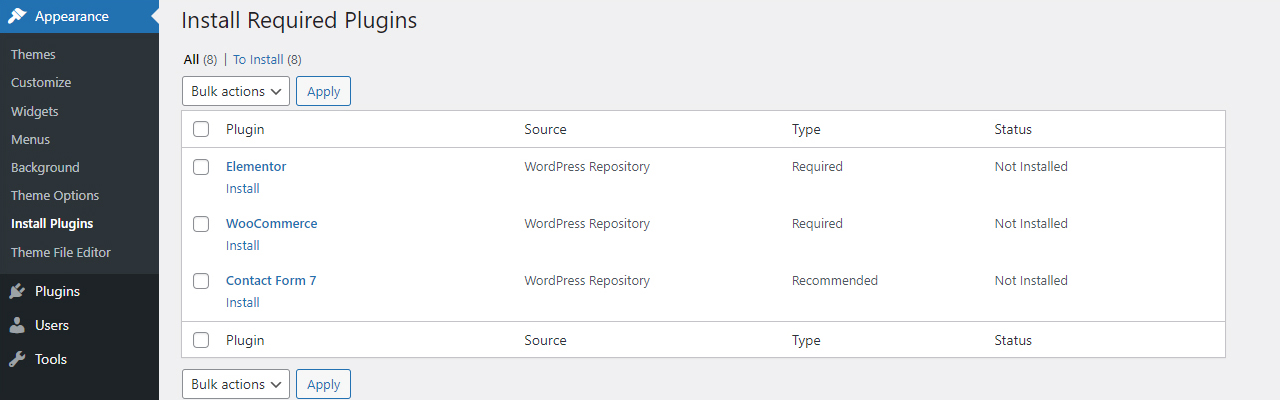This screenshot has width=1280, height=400.
Task: Click Install under WooCommerce
Action: 243,245
